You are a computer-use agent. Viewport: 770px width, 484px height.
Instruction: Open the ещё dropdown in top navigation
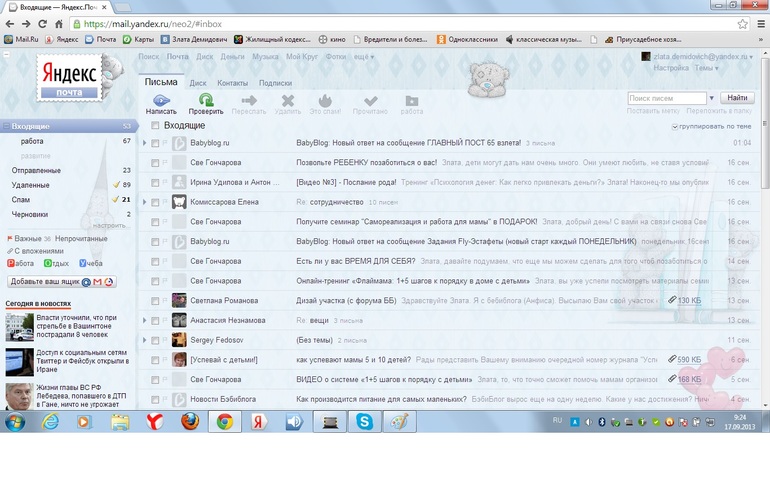pos(364,57)
